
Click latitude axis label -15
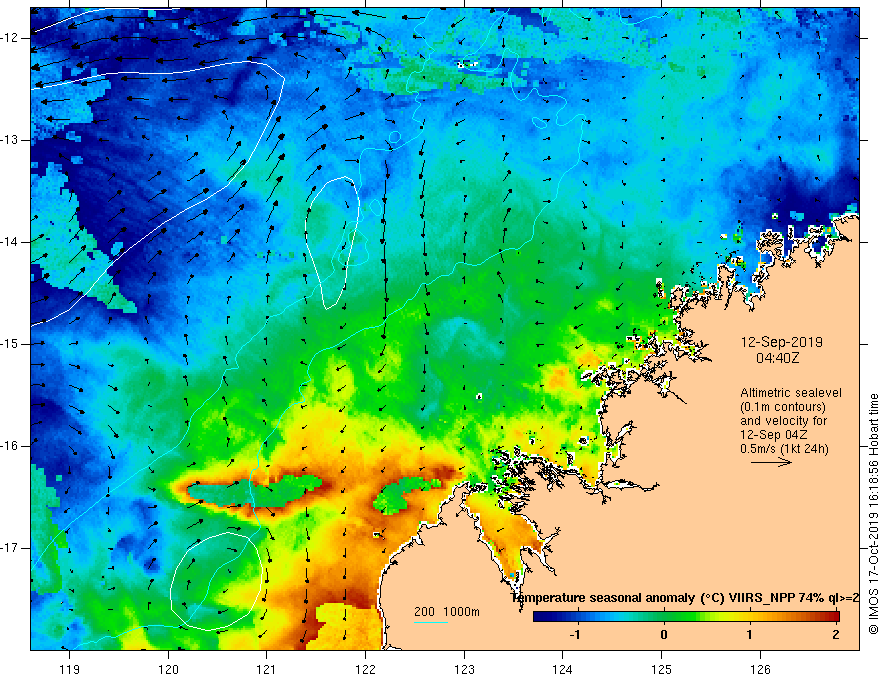(x=10, y=344)
